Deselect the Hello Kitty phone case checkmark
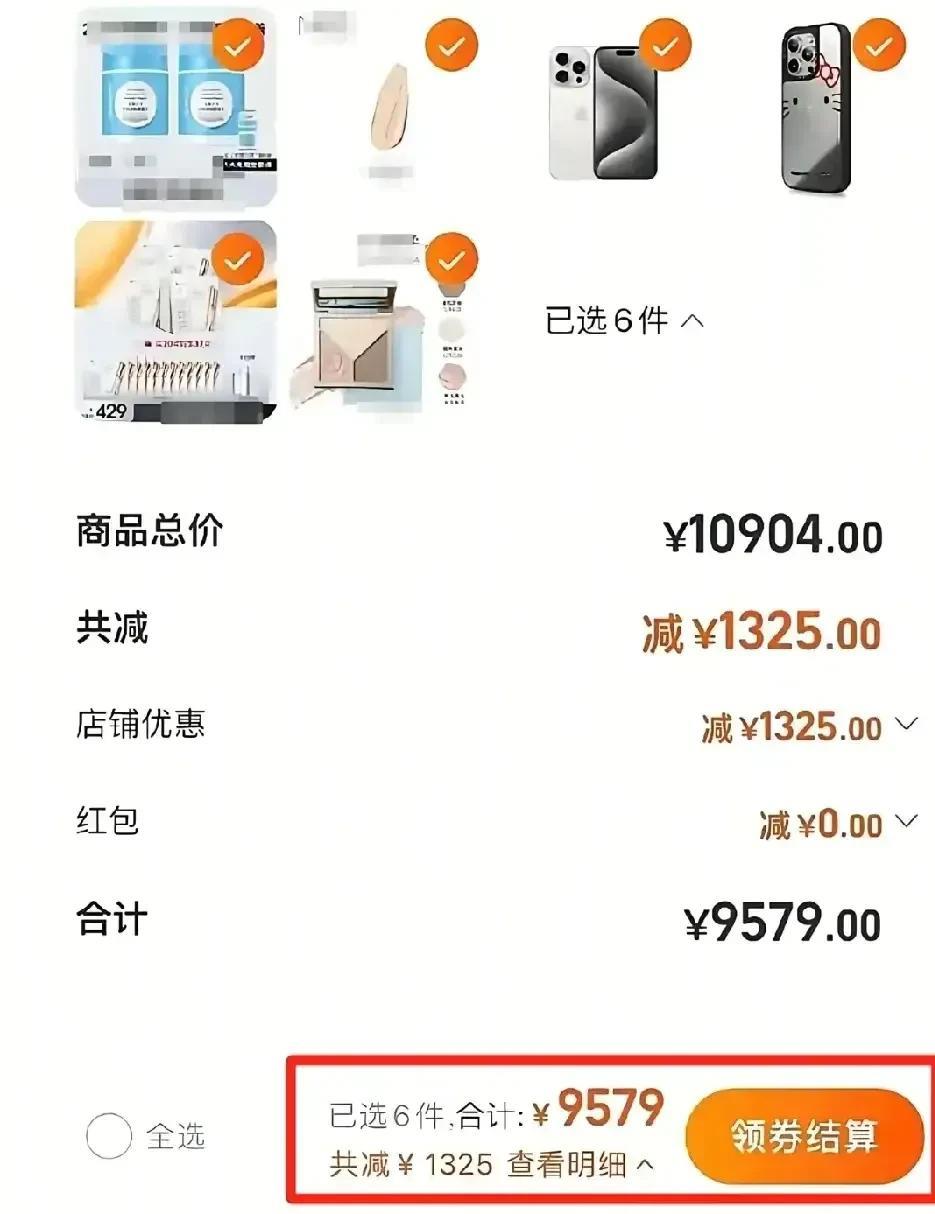This screenshot has width=935, height=1214. [x=879, y=44]
